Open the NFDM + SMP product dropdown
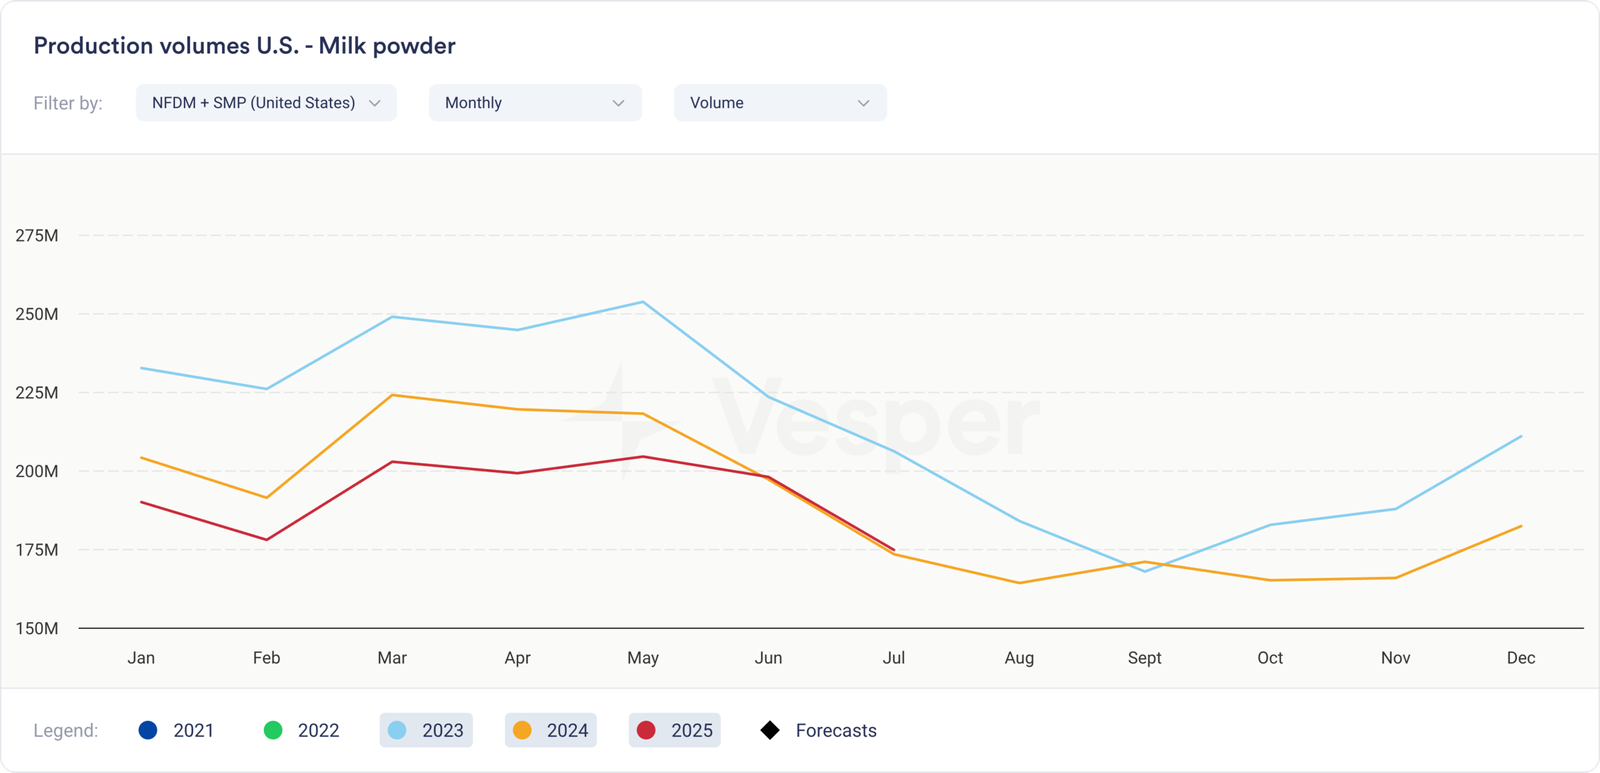This screenshot has height=773, width=1600. pyautogui.click(x=266, y=103)
